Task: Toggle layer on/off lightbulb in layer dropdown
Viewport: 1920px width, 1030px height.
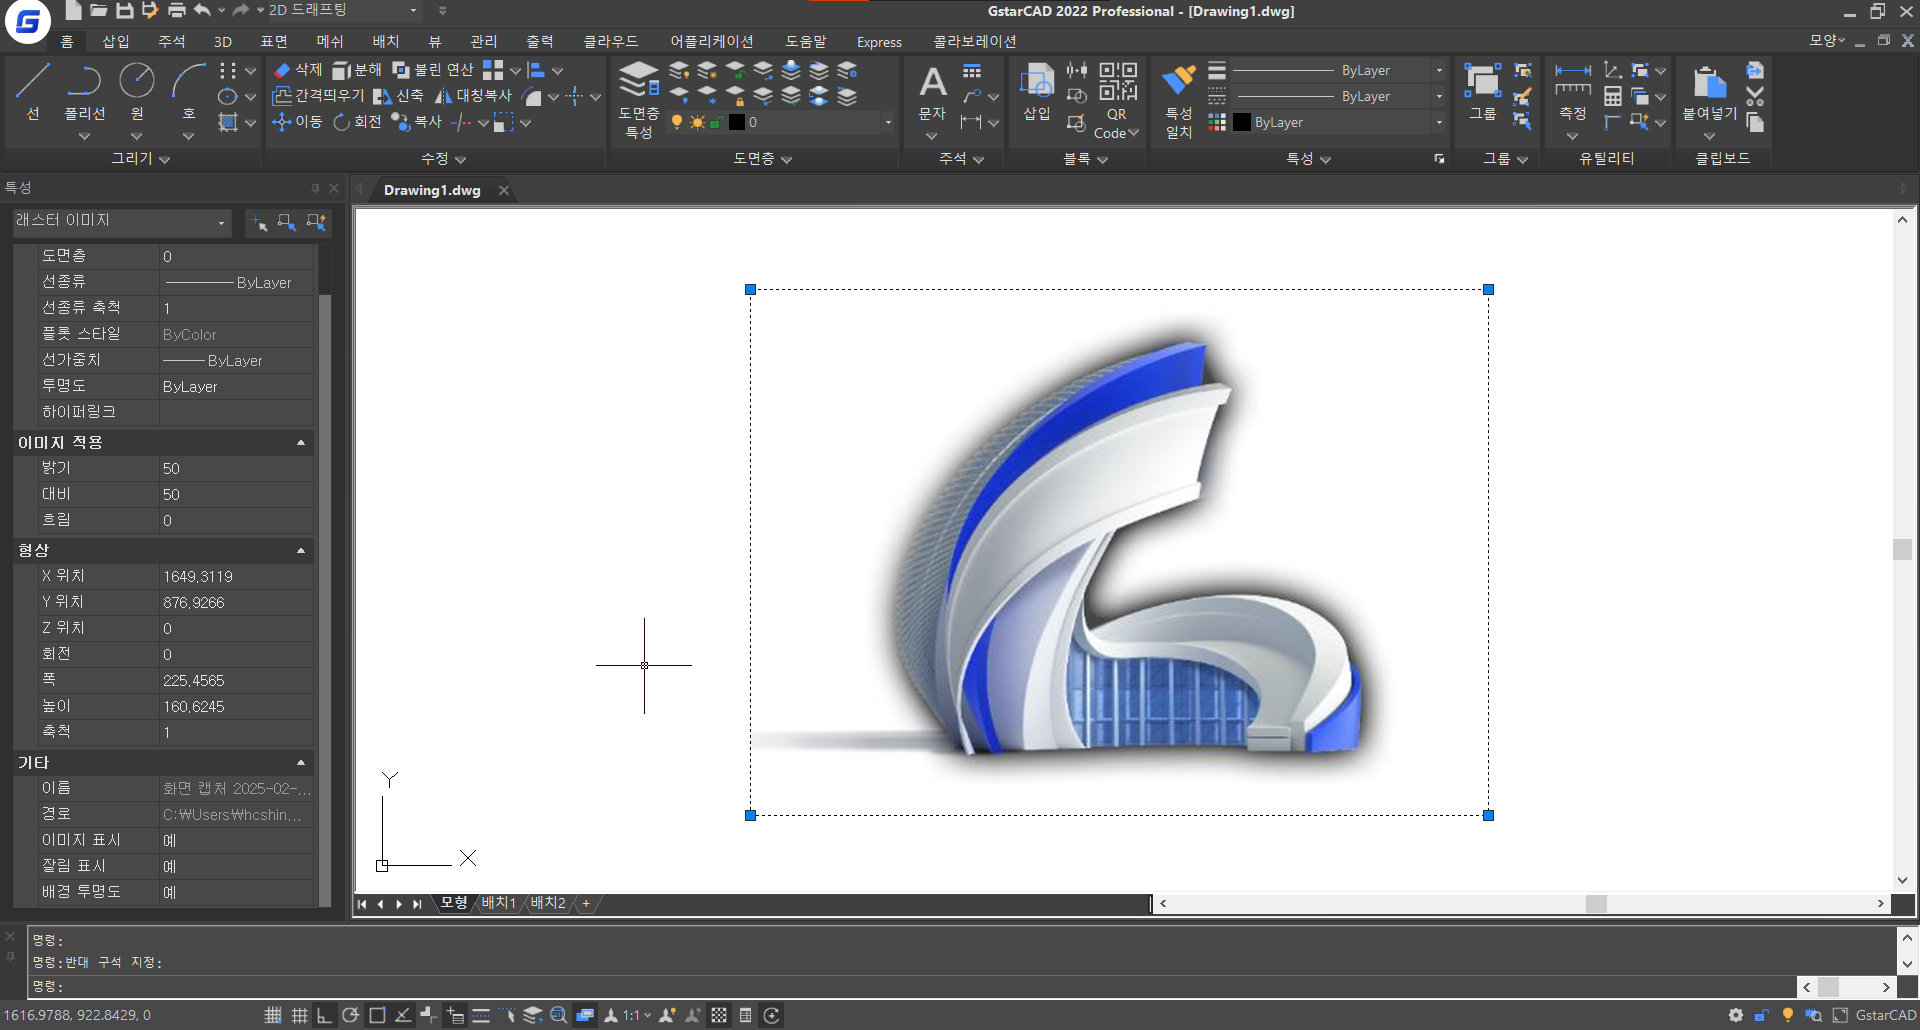Action: pos(677,122)
